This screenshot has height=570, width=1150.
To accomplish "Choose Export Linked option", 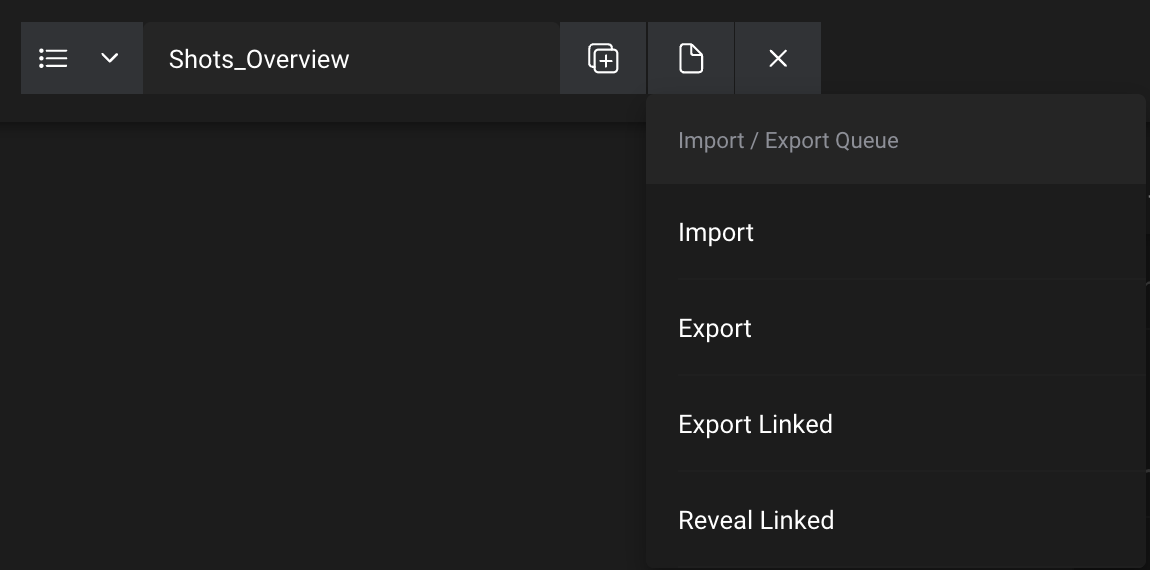I will (755, 425).
